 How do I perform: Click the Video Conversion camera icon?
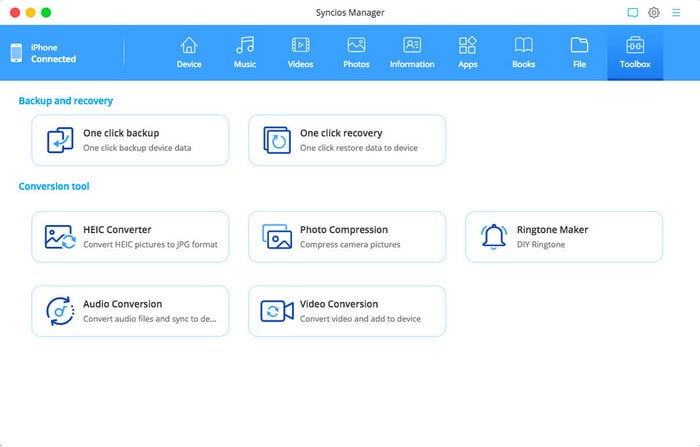click(x=277, y=311)
